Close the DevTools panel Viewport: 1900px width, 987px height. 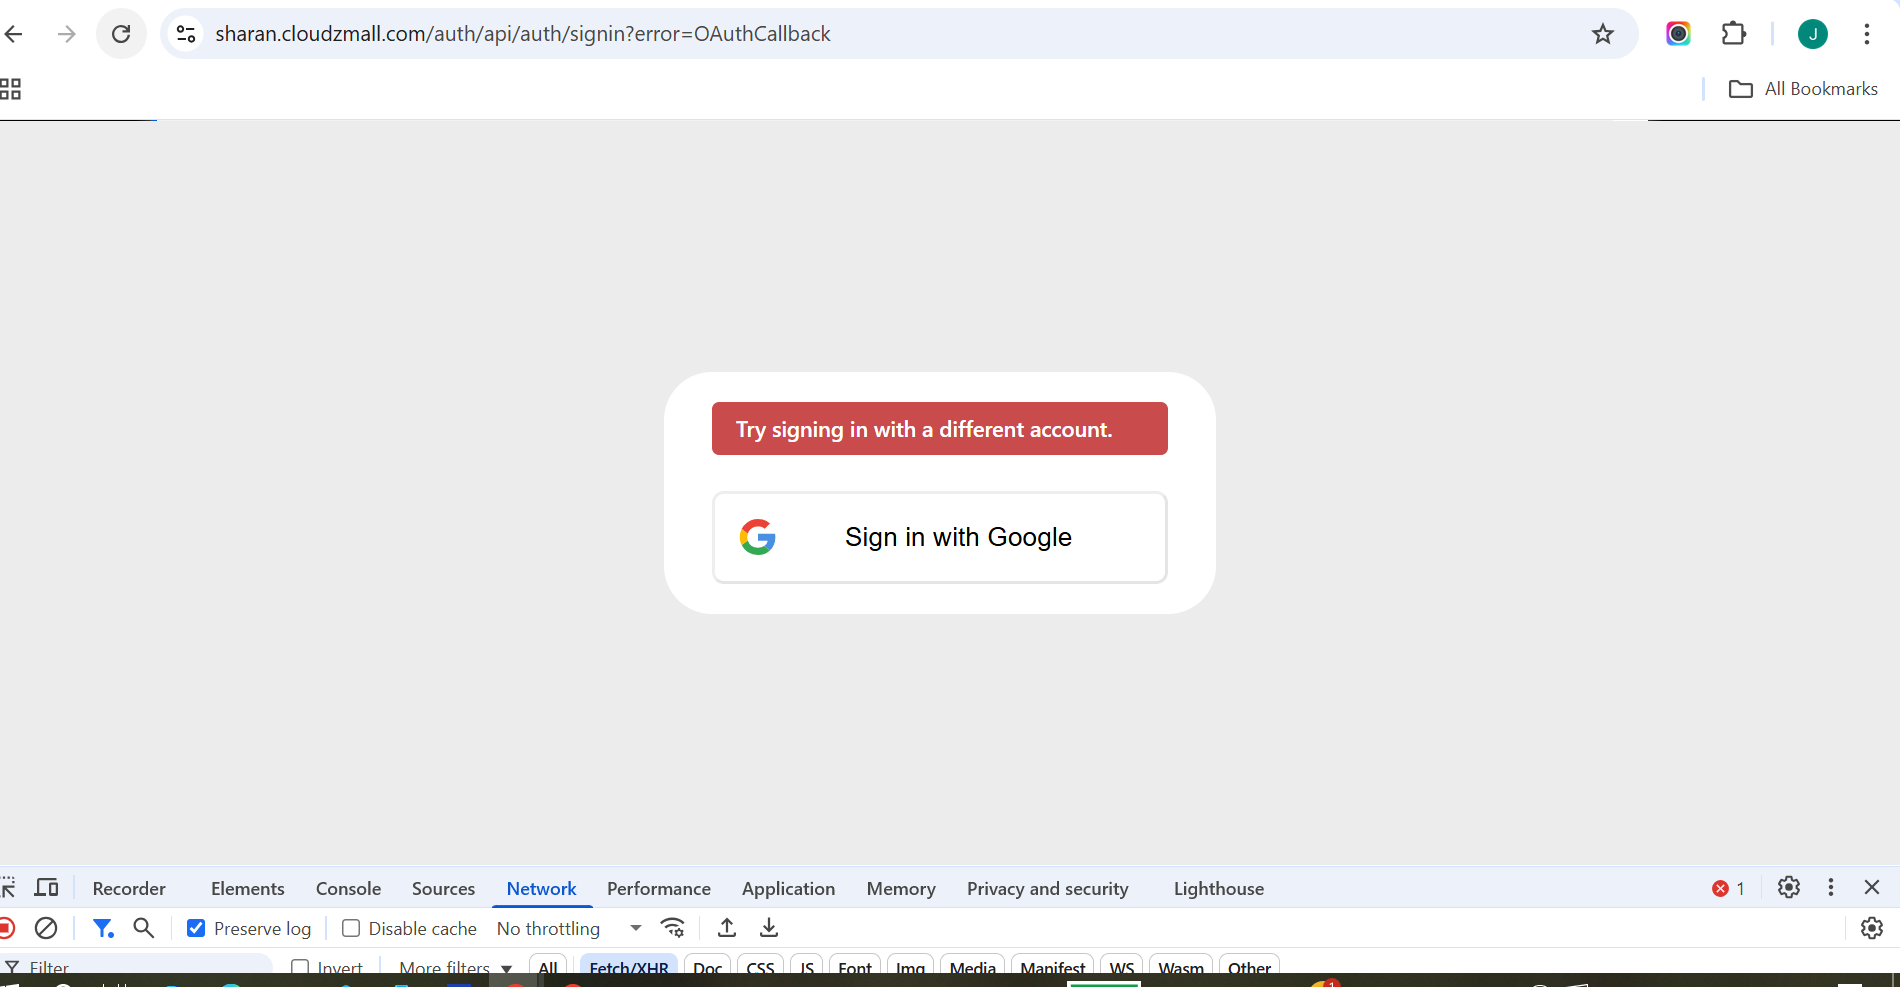point(1872,888)
